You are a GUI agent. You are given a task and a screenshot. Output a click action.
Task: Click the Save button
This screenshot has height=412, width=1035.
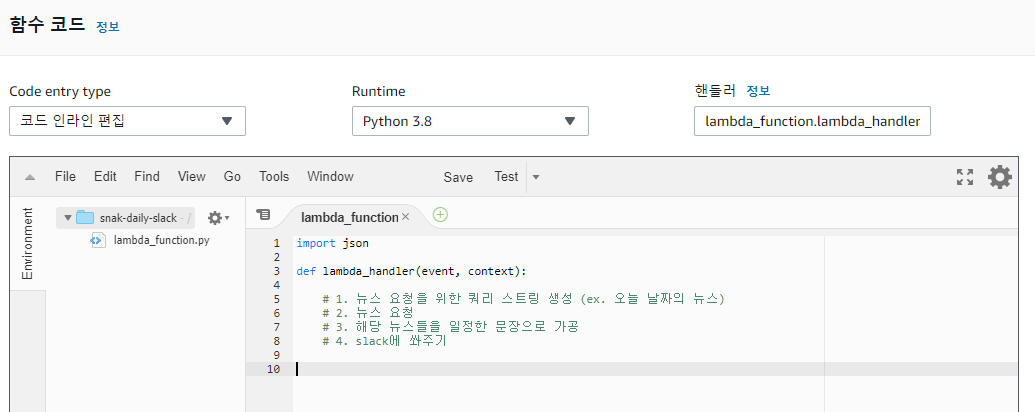coord(458,177)
